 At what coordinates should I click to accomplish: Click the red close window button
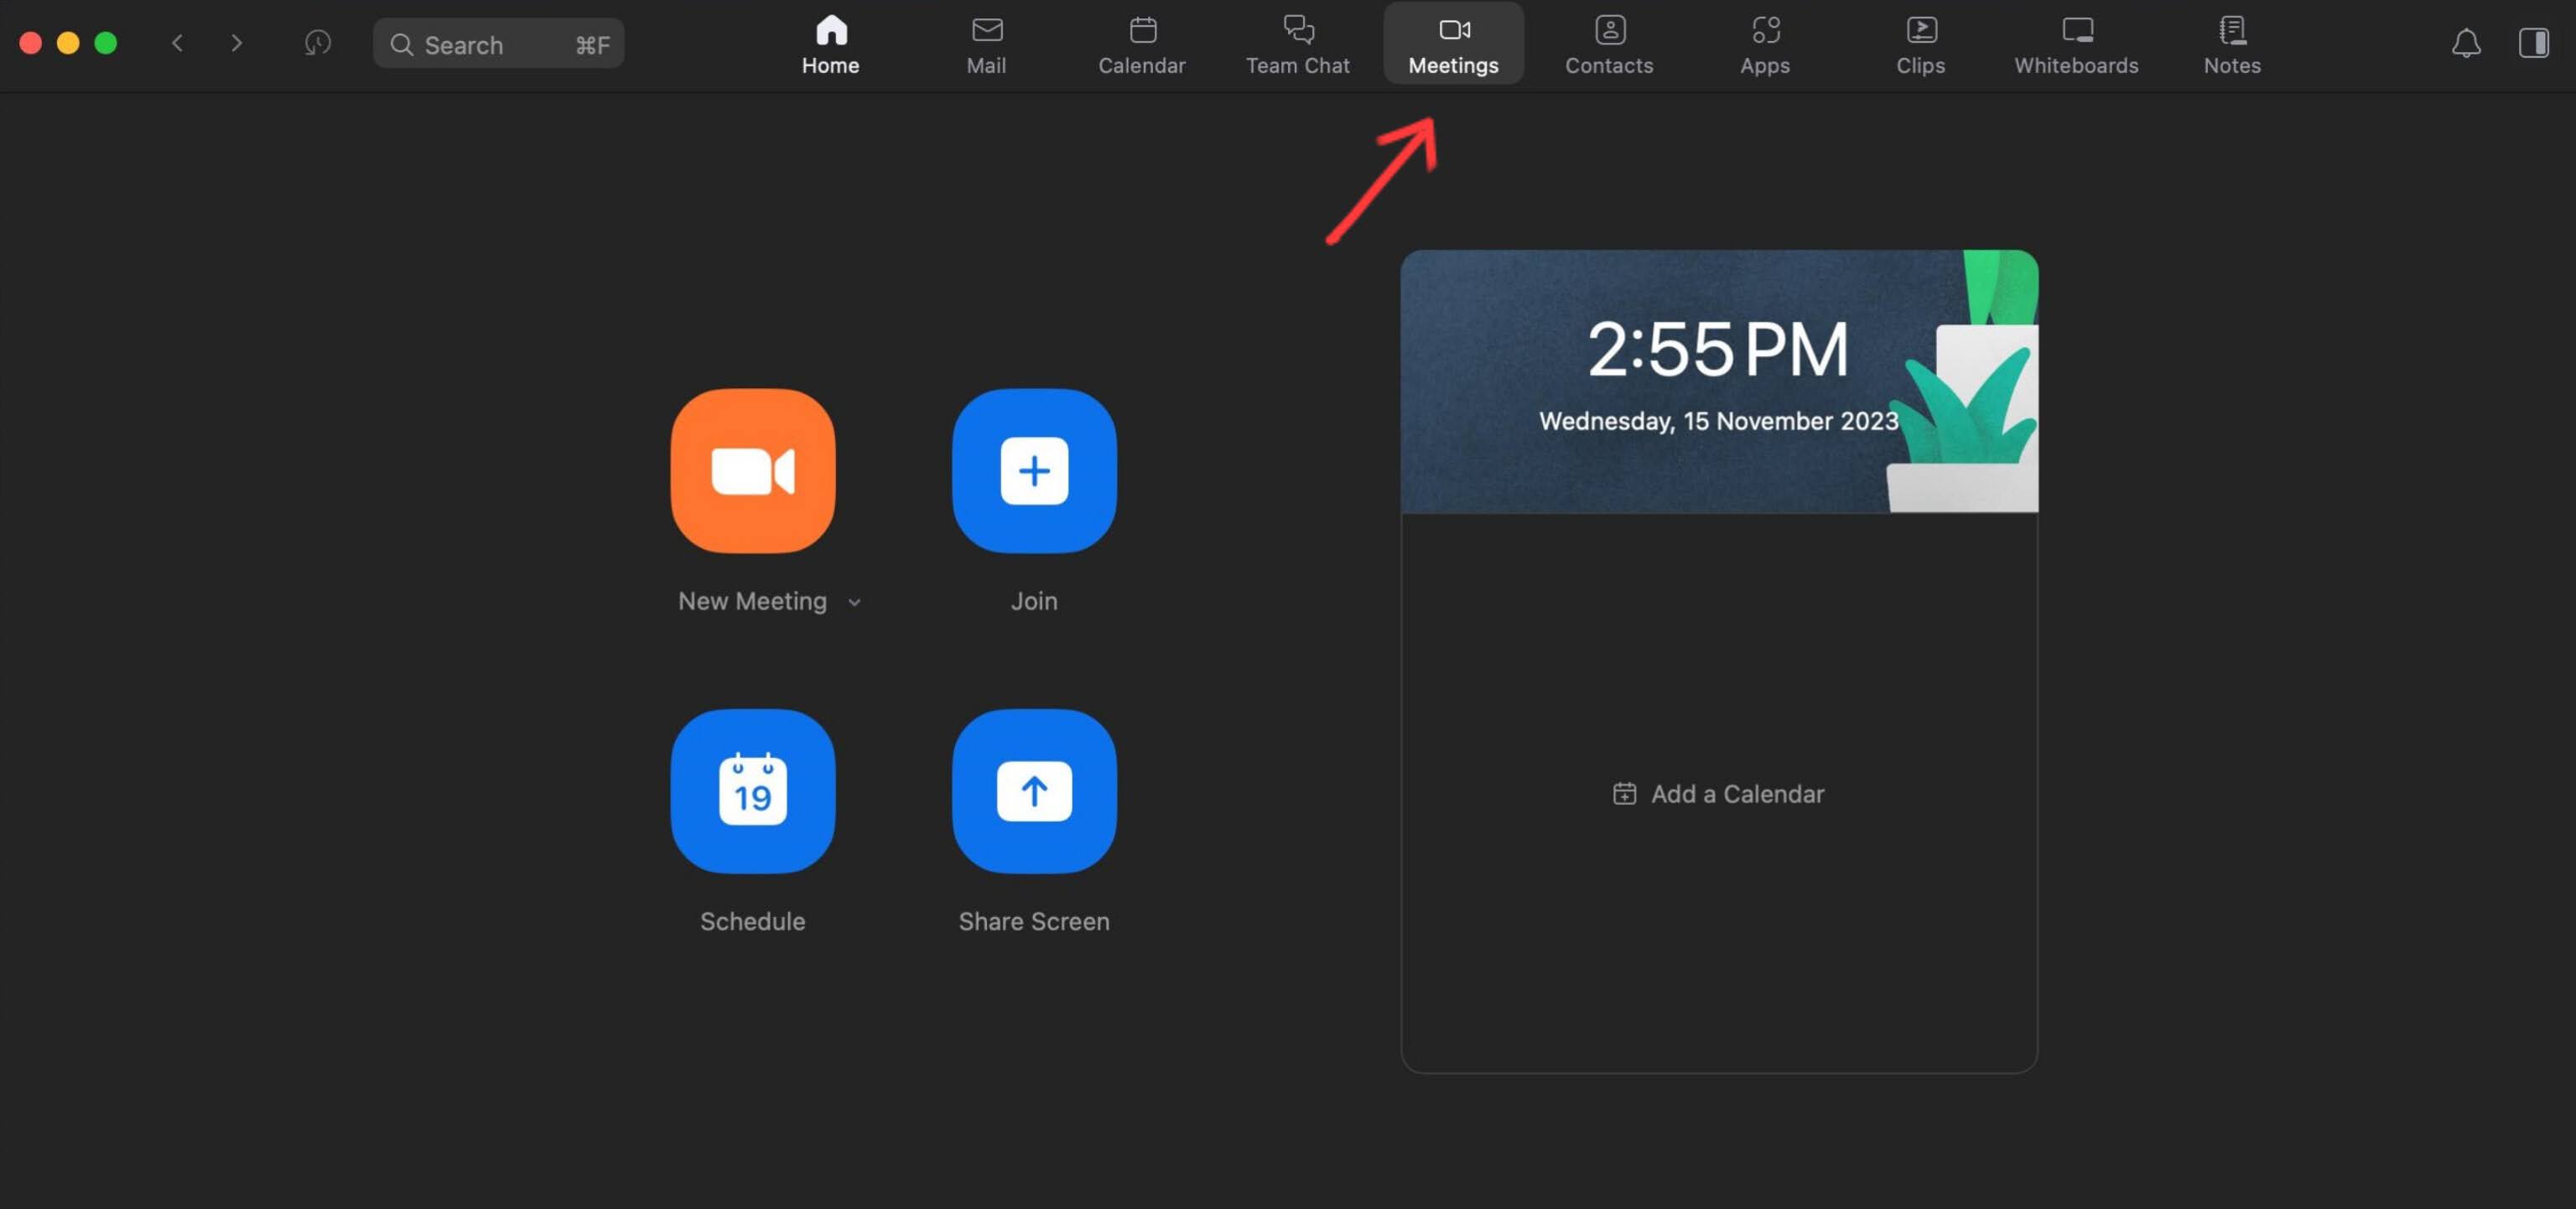[30, 43]
